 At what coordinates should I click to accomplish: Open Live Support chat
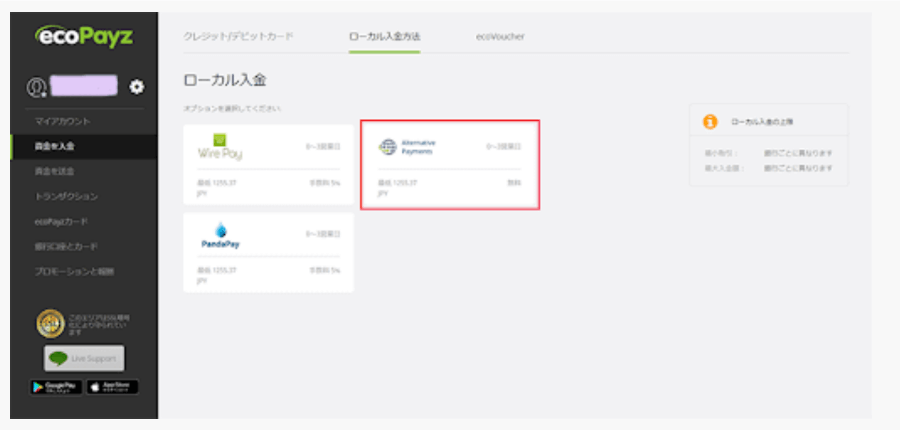84,358
